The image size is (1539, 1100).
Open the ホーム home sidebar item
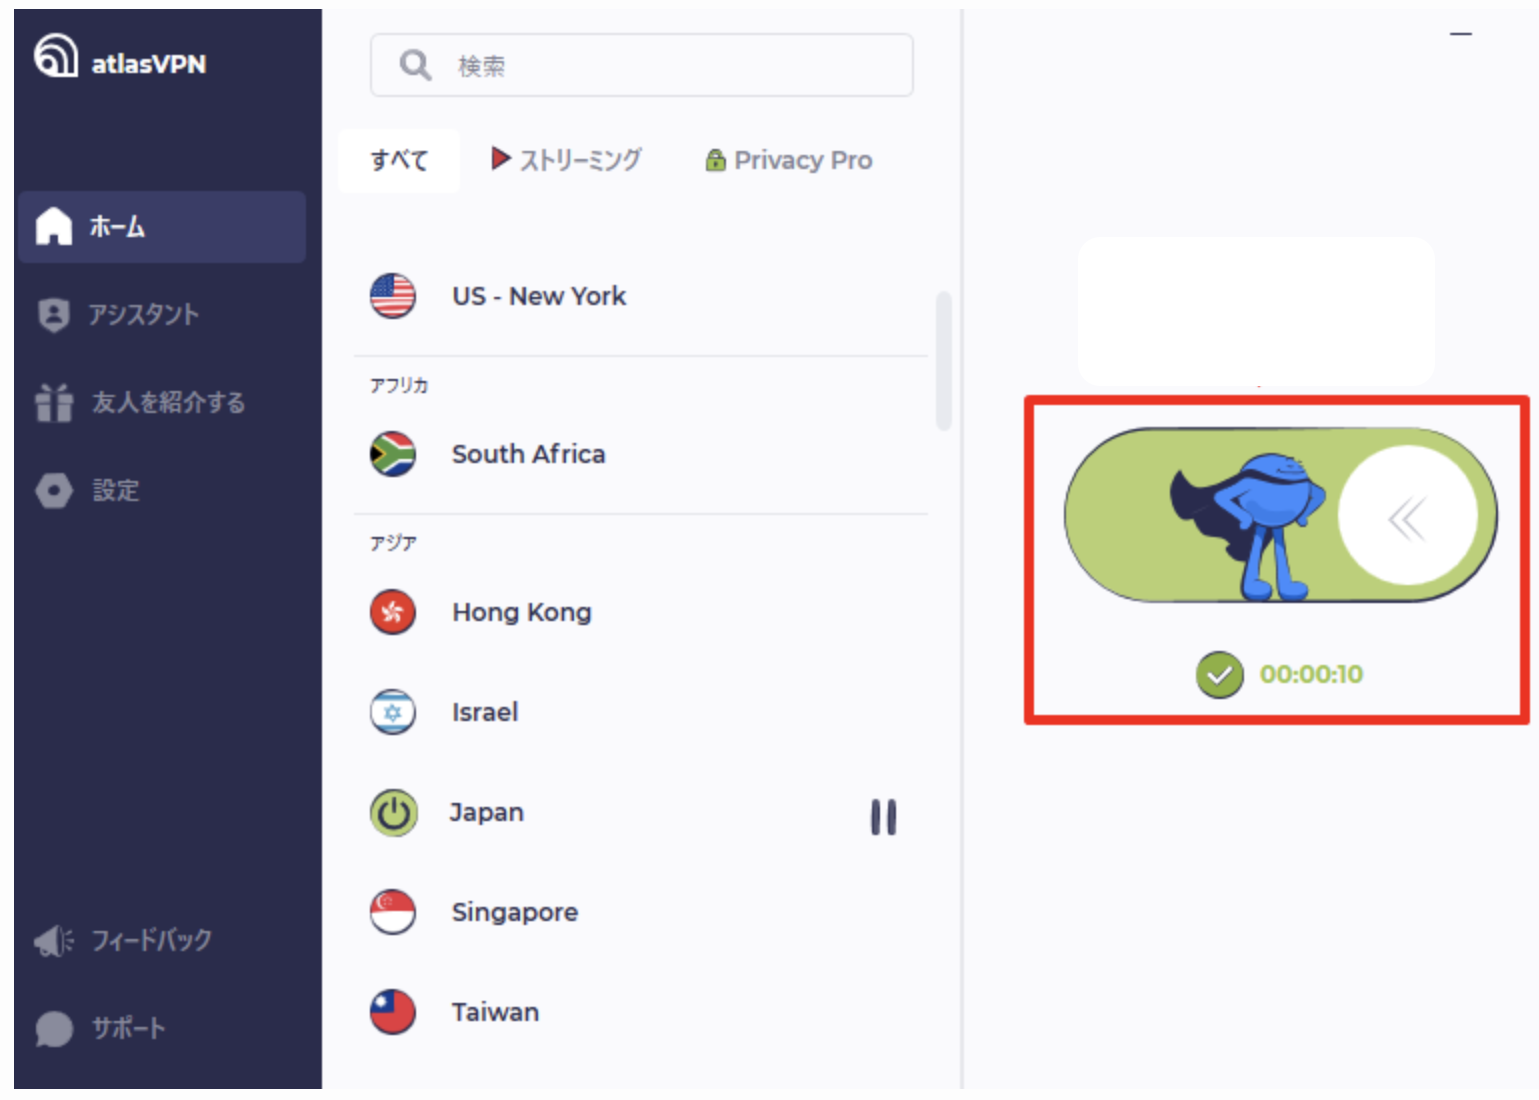click(162, 227)
